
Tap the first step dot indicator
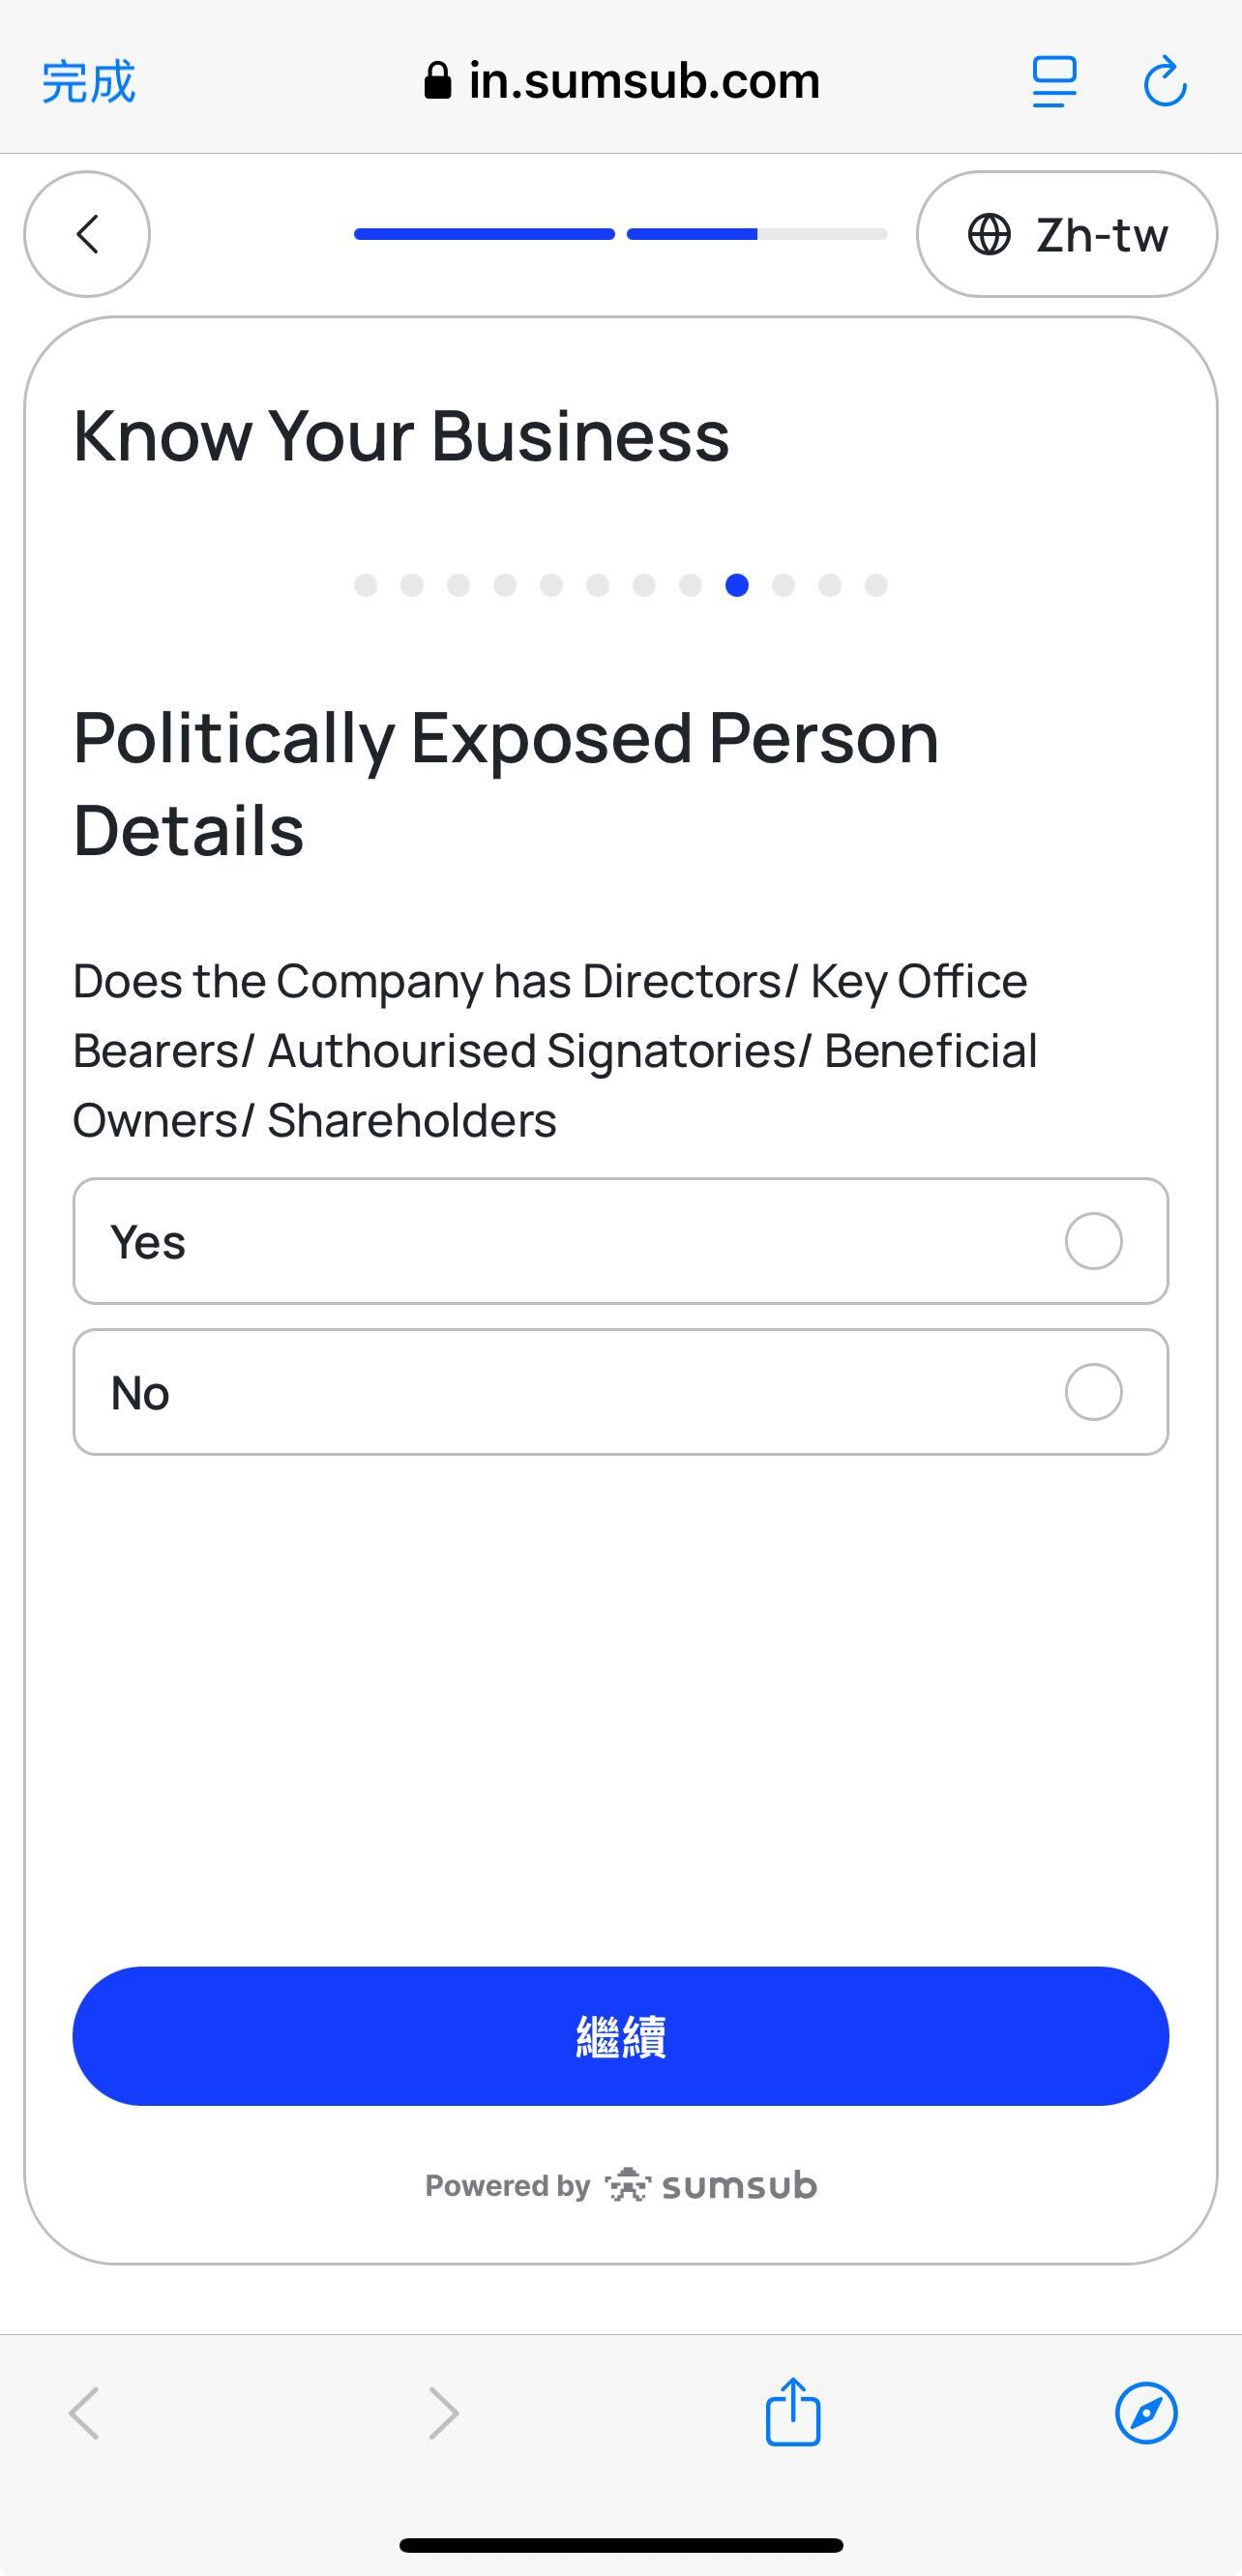(x=366, y=585)
